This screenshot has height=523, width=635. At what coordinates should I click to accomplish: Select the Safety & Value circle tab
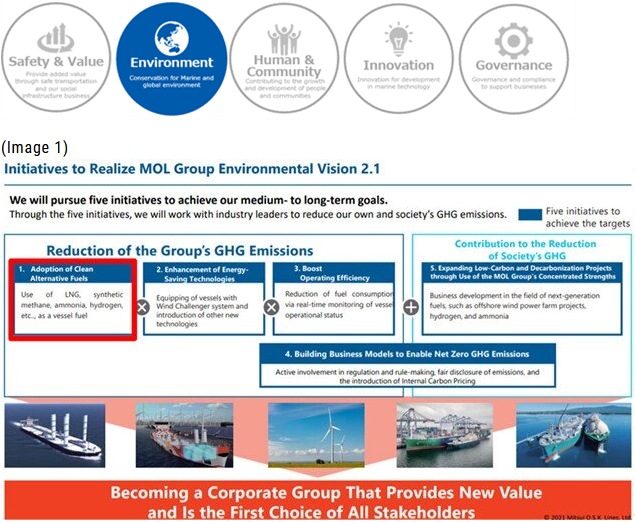pyautogui.click(x=56, y=59)
